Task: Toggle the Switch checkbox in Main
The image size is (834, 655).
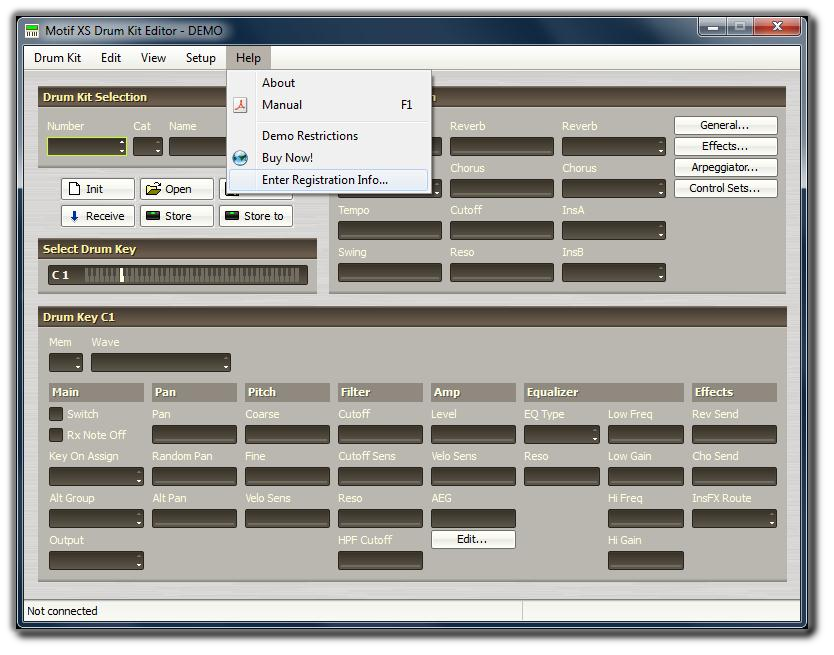Action: 56,414
